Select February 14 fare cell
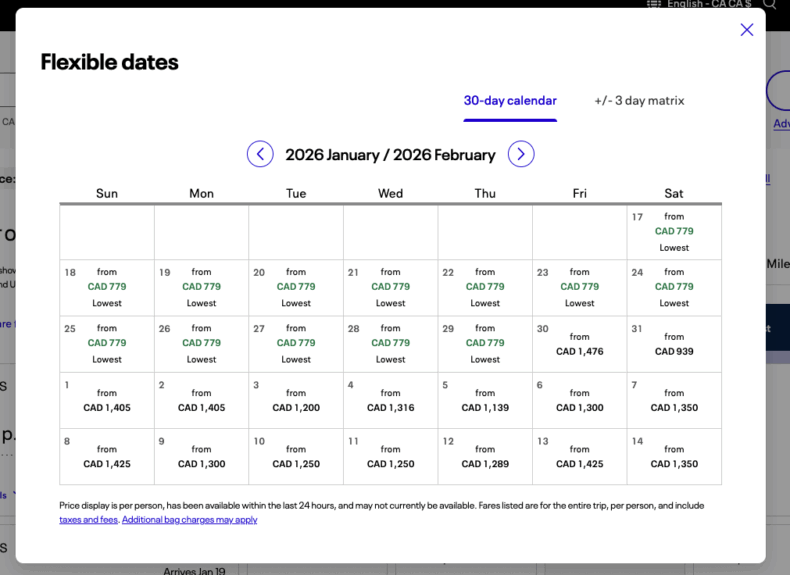The image size is (790, 575). [x=674, y=457]
